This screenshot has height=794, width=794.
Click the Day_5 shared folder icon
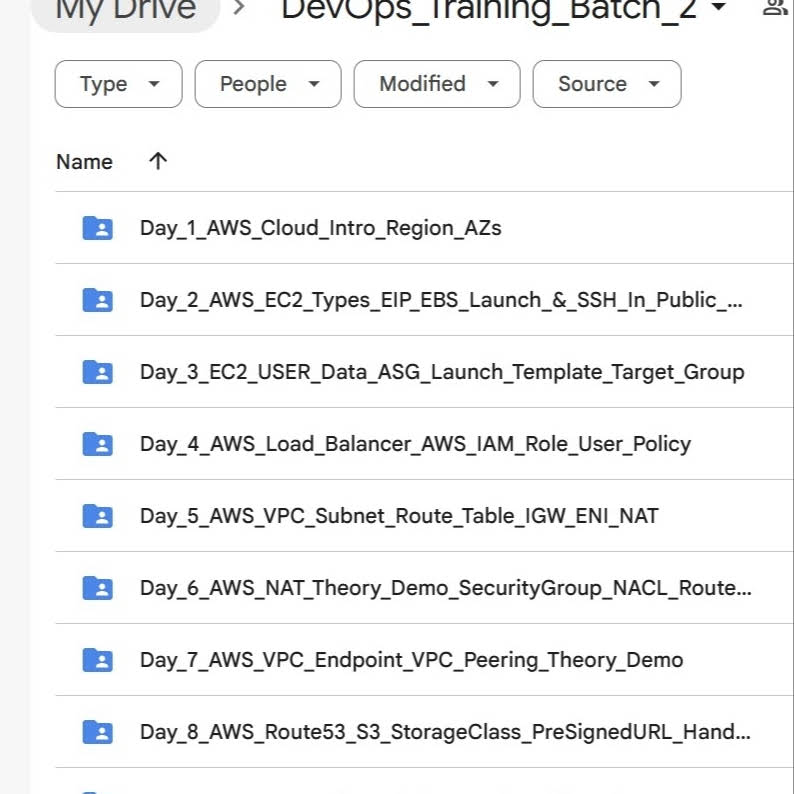pyautogui.click(x=97, y=515)
